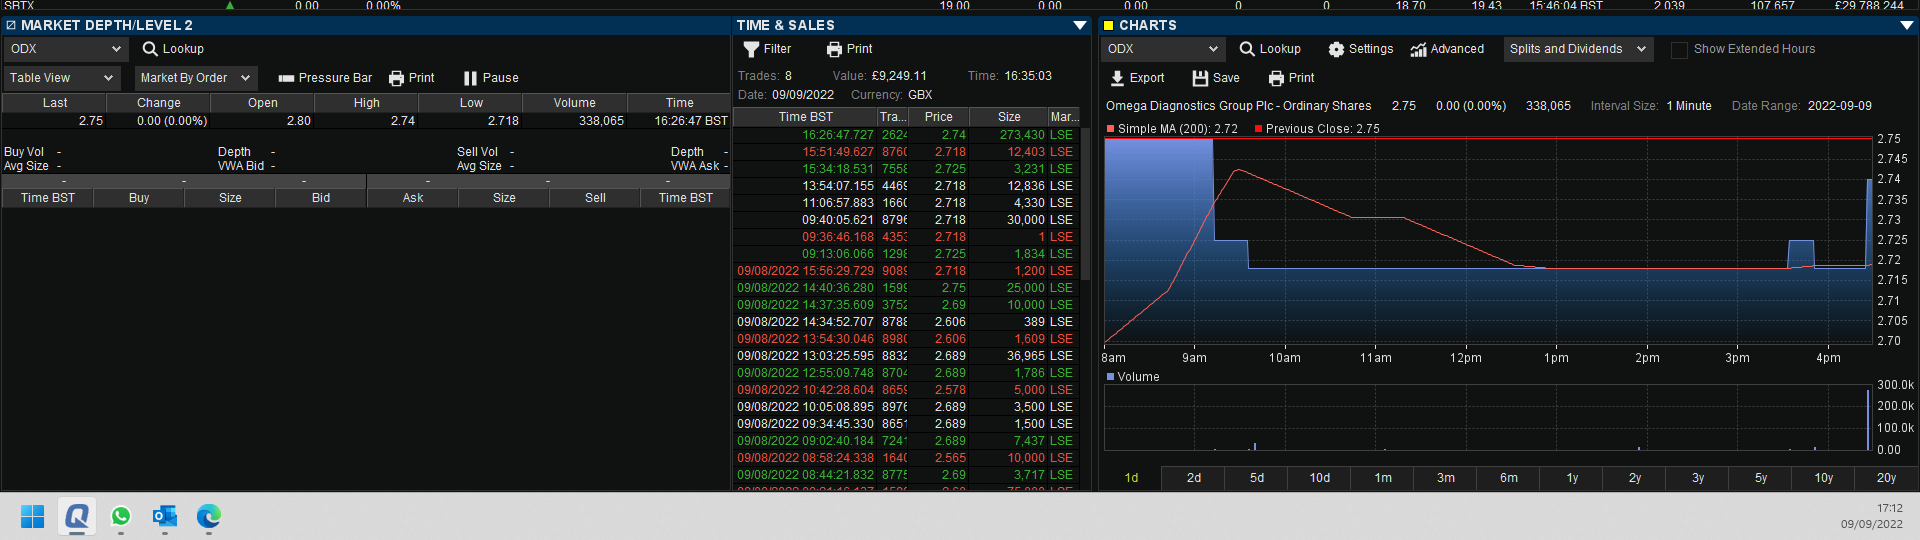Screen dimensions: 1920x540
Task: Select 1y chart range tab
Action: pos(1572,478)
